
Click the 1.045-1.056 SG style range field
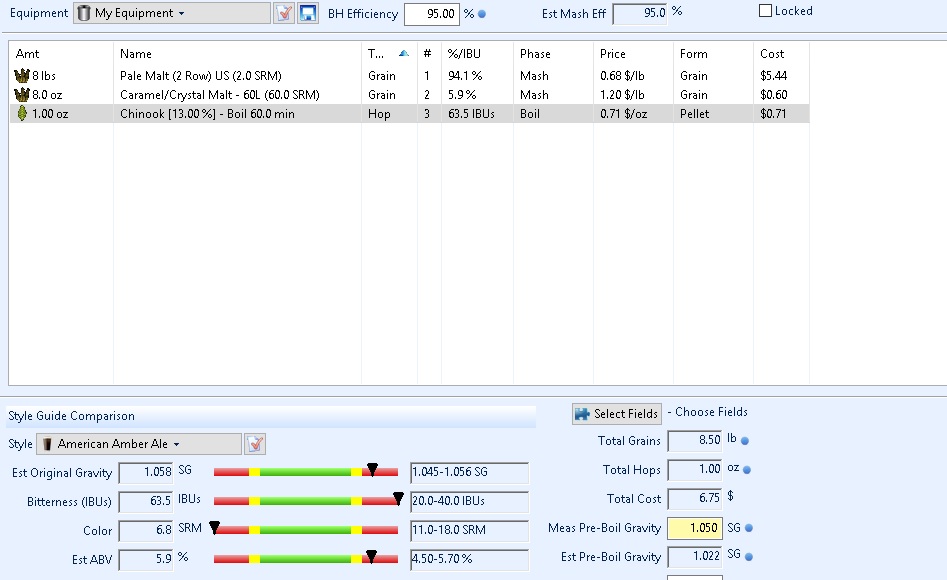469,472
